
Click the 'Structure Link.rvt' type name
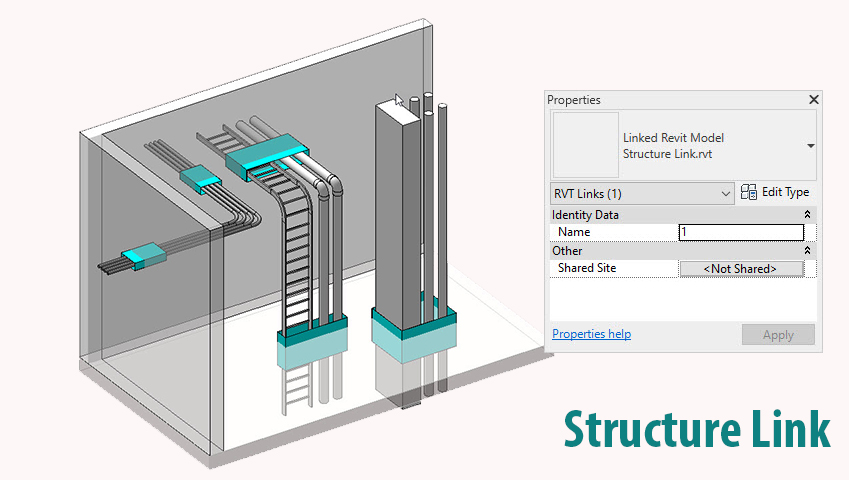click(667, 154)
